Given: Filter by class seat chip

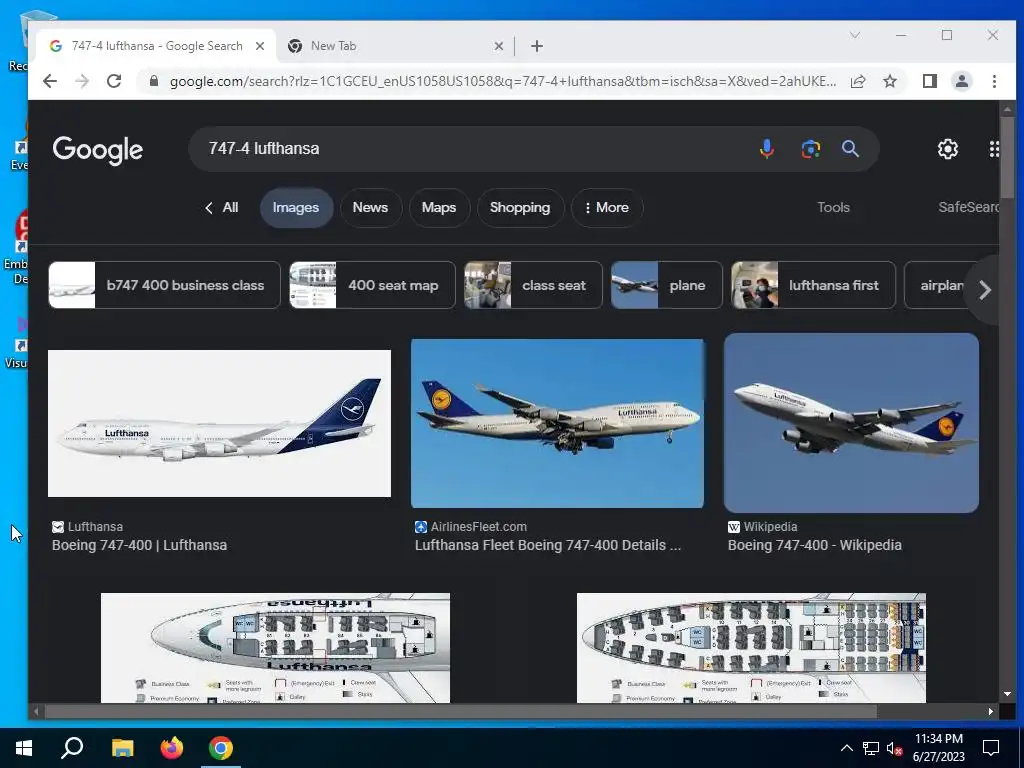Looking at the screenshot, I should [x=533, y=285].
